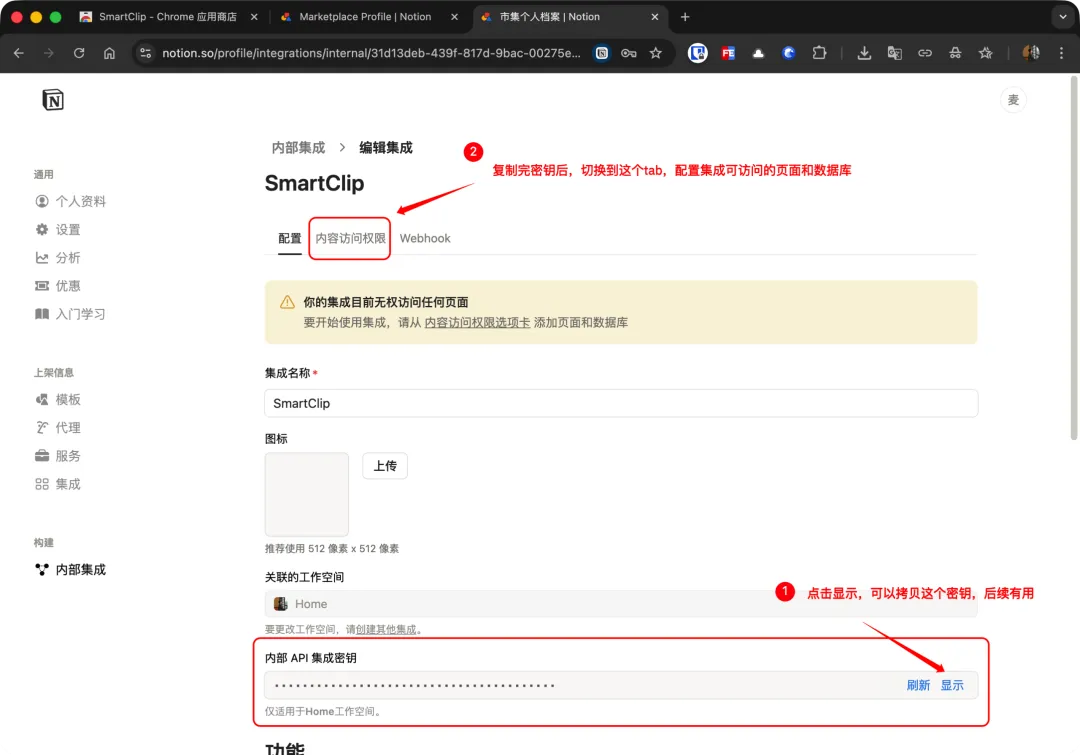The width and height of the screenshot is (1080, 755).
Task: Click the 麦 user avatar
Action: tap(1013, 100)
